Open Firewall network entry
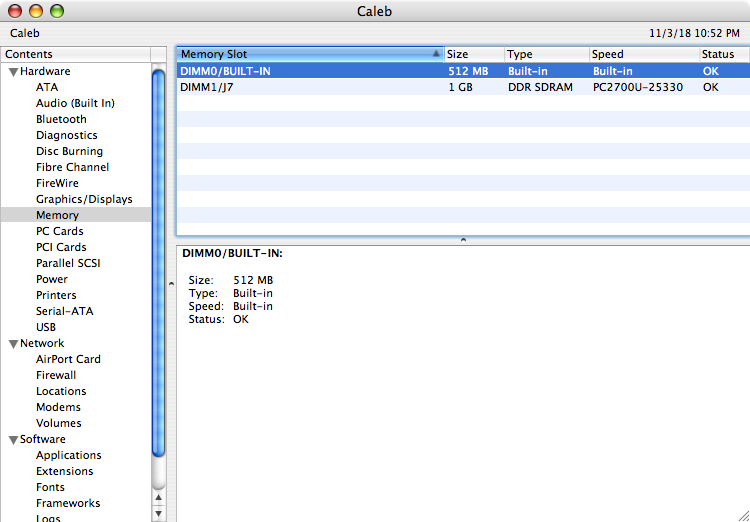This screenshot has width=750, height=522. [x=56, y=375]
